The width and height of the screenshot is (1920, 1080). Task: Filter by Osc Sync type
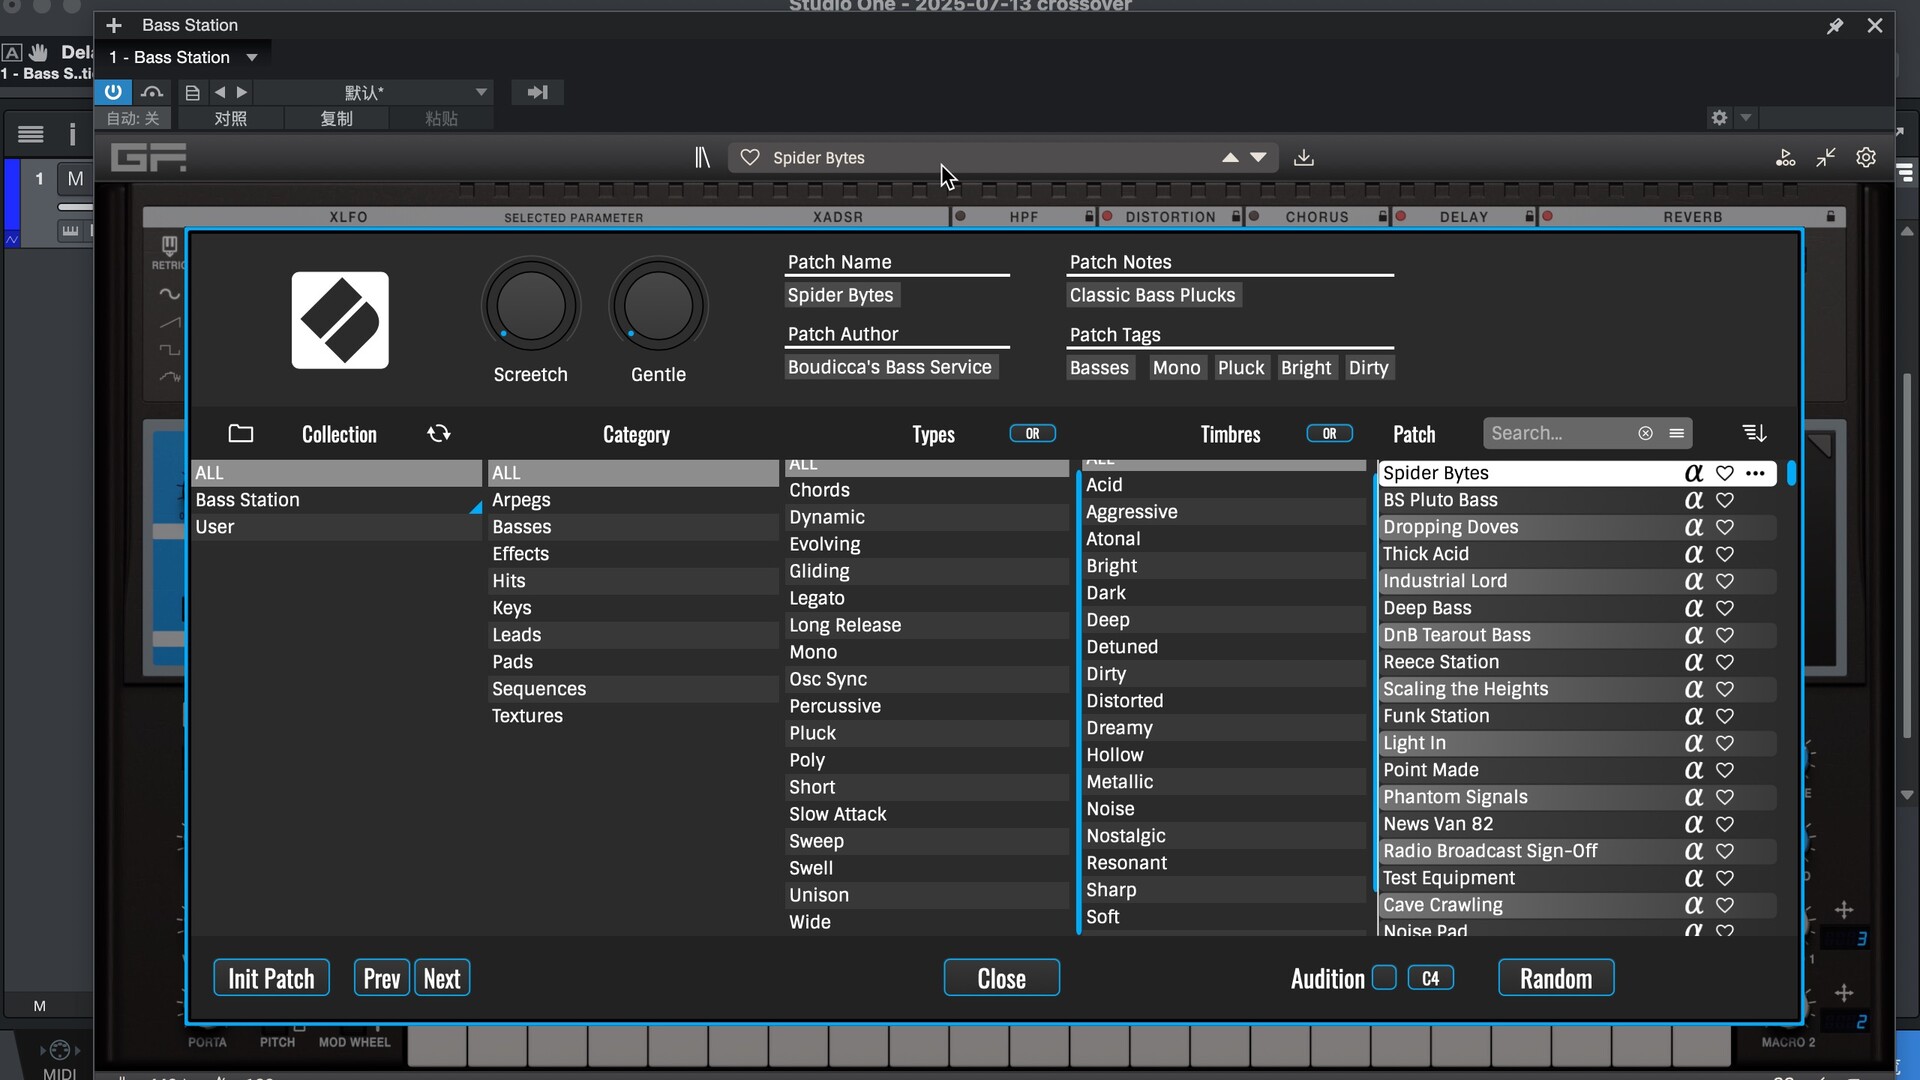click(927, 679)
